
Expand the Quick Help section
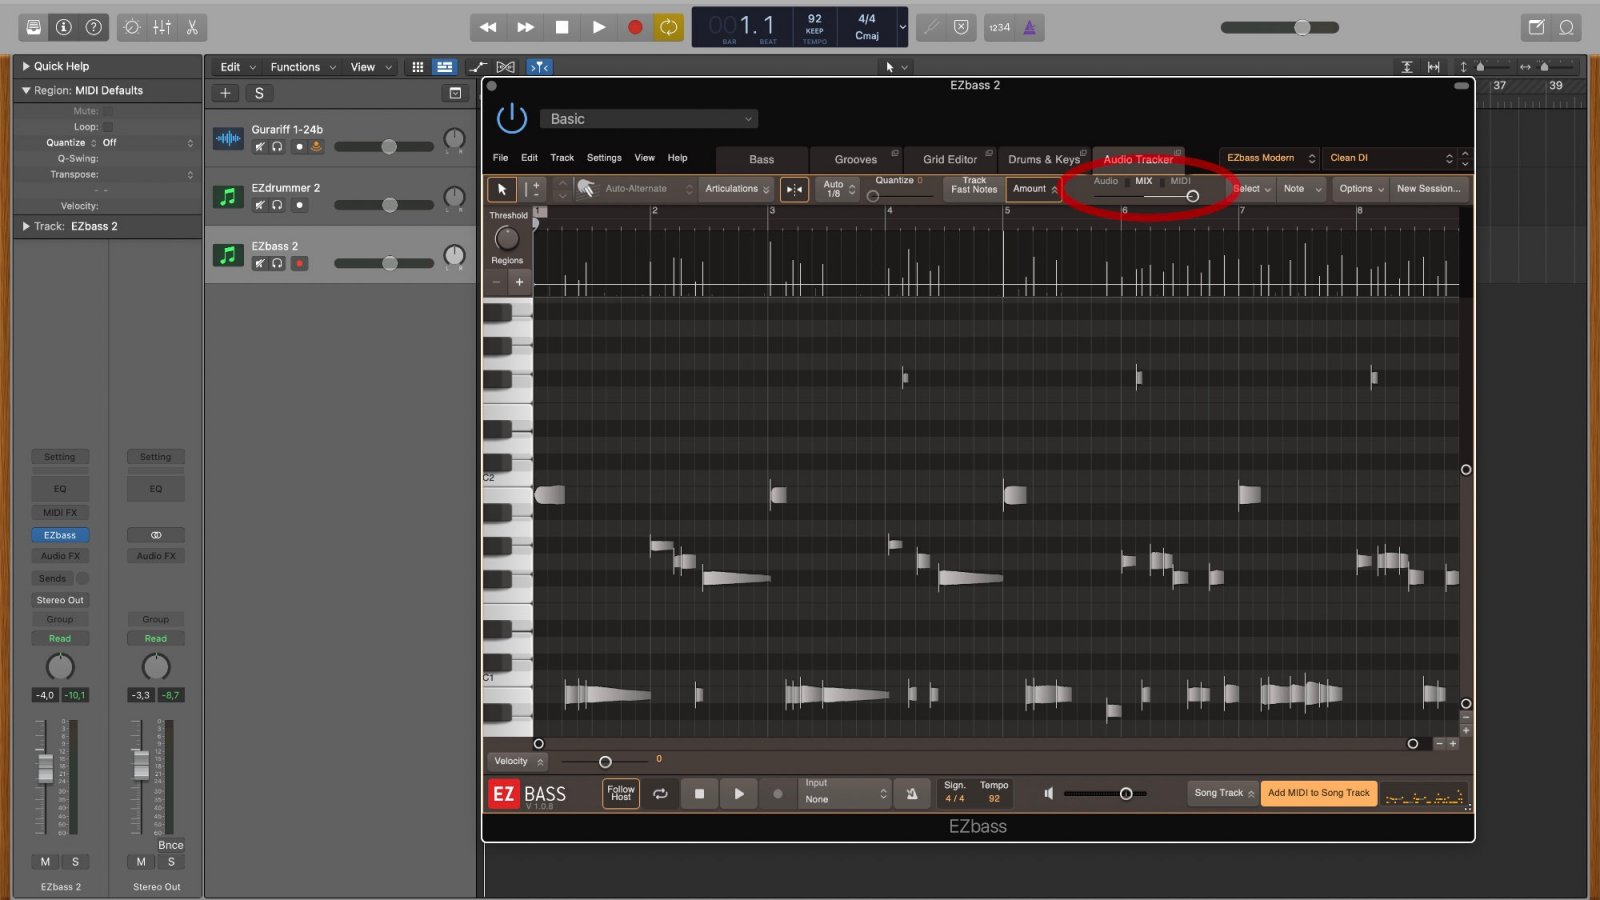[x=27, y=66]
